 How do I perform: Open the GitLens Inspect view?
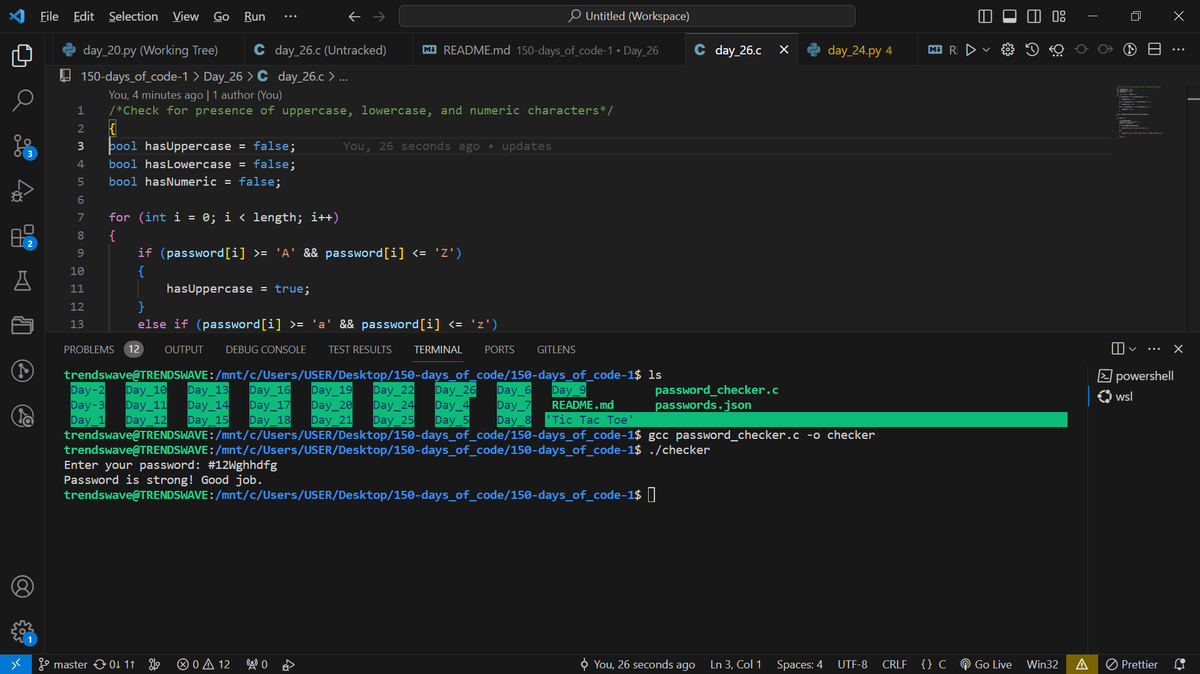click(22, 416)
